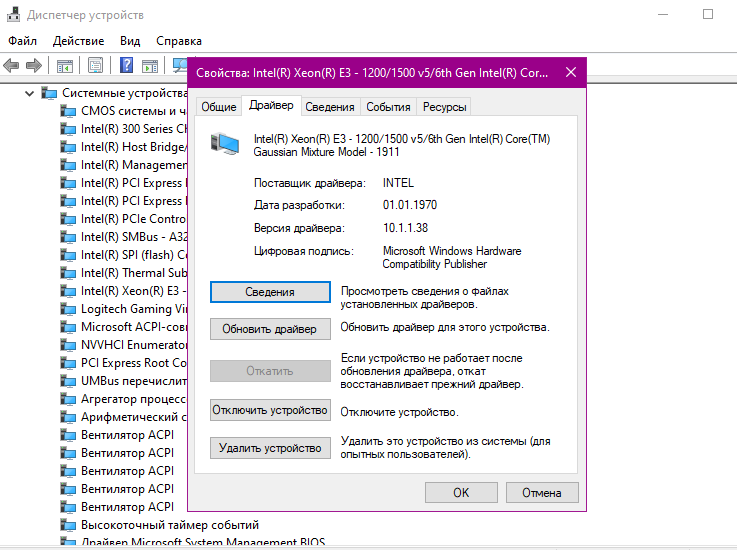
Task: Click the driver date 01.01.1970
Action: (x=410, y=205)
